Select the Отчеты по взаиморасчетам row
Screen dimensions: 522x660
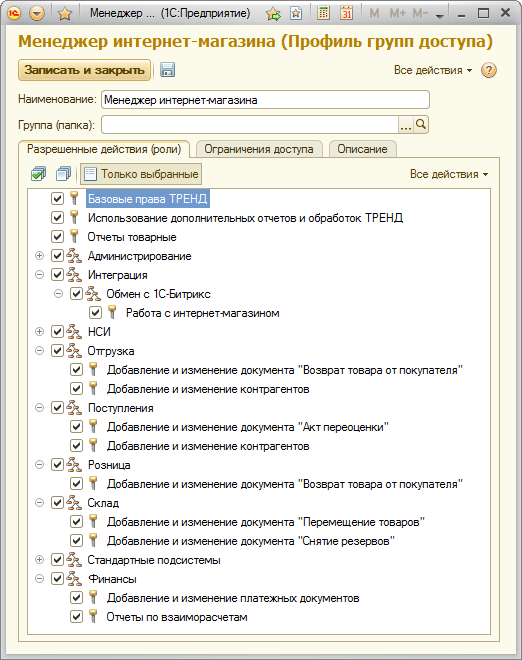click(177, 617)
